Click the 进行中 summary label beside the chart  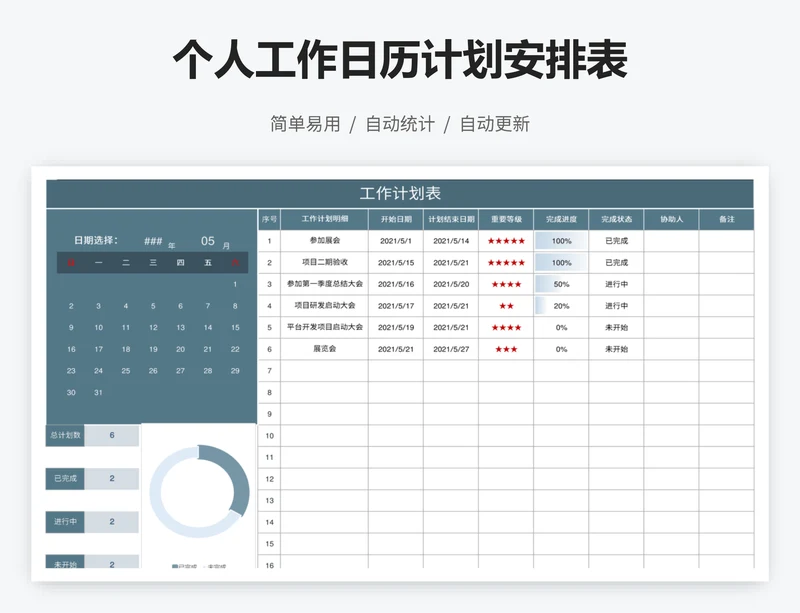pos(65,522)
